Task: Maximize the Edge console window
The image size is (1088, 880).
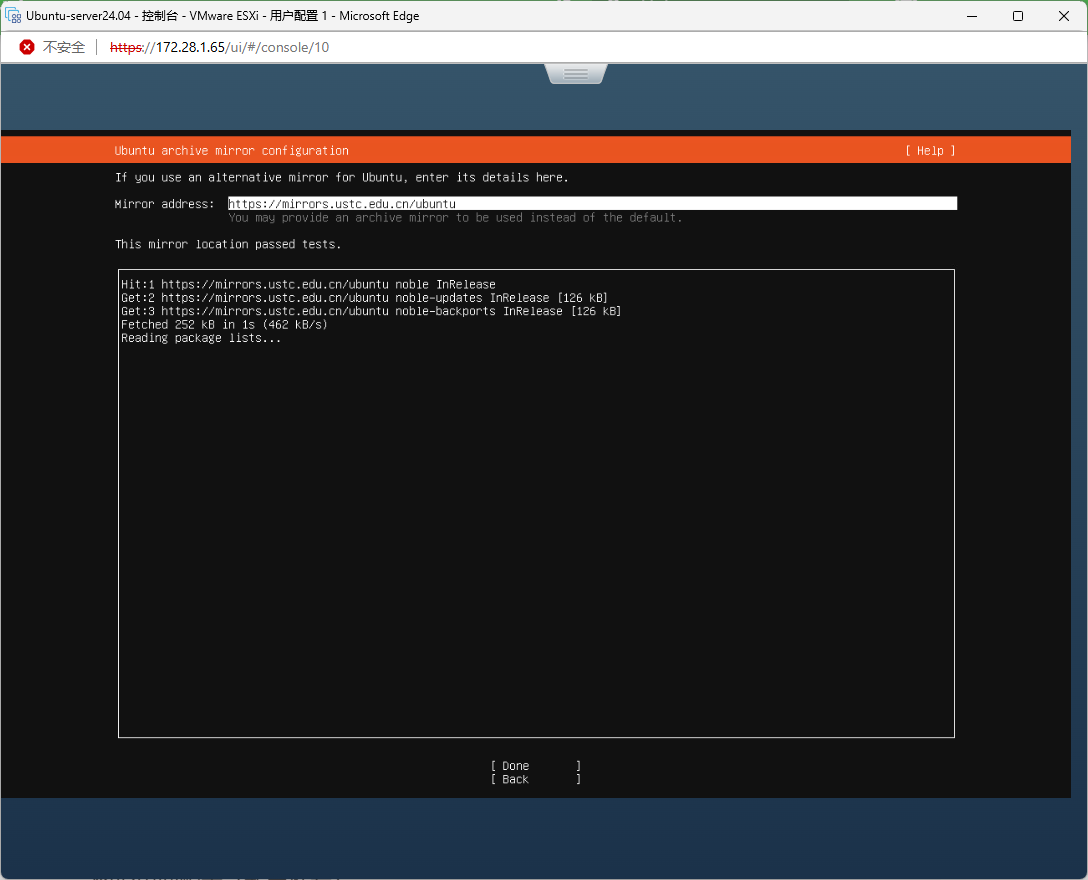Action: (x=1017, y=16)
